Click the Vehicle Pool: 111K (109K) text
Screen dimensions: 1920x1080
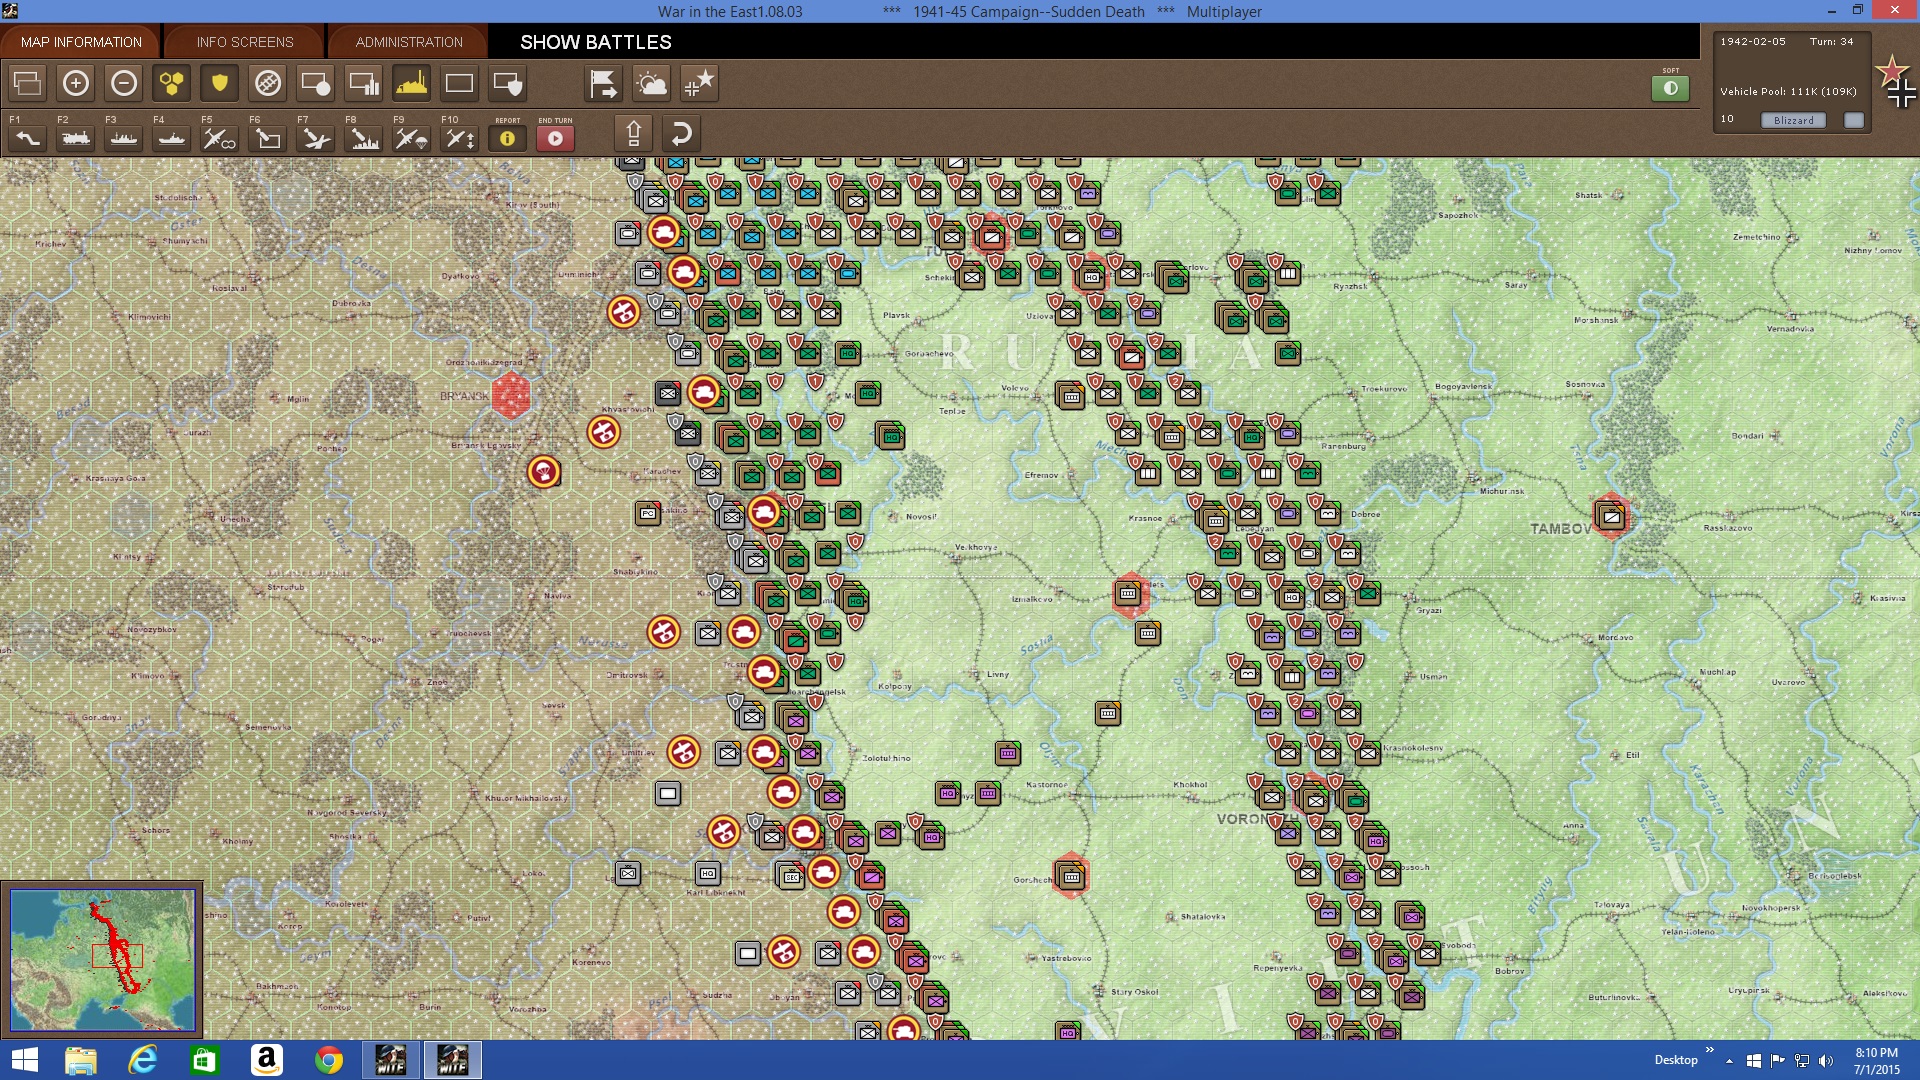pos(1788,91)
